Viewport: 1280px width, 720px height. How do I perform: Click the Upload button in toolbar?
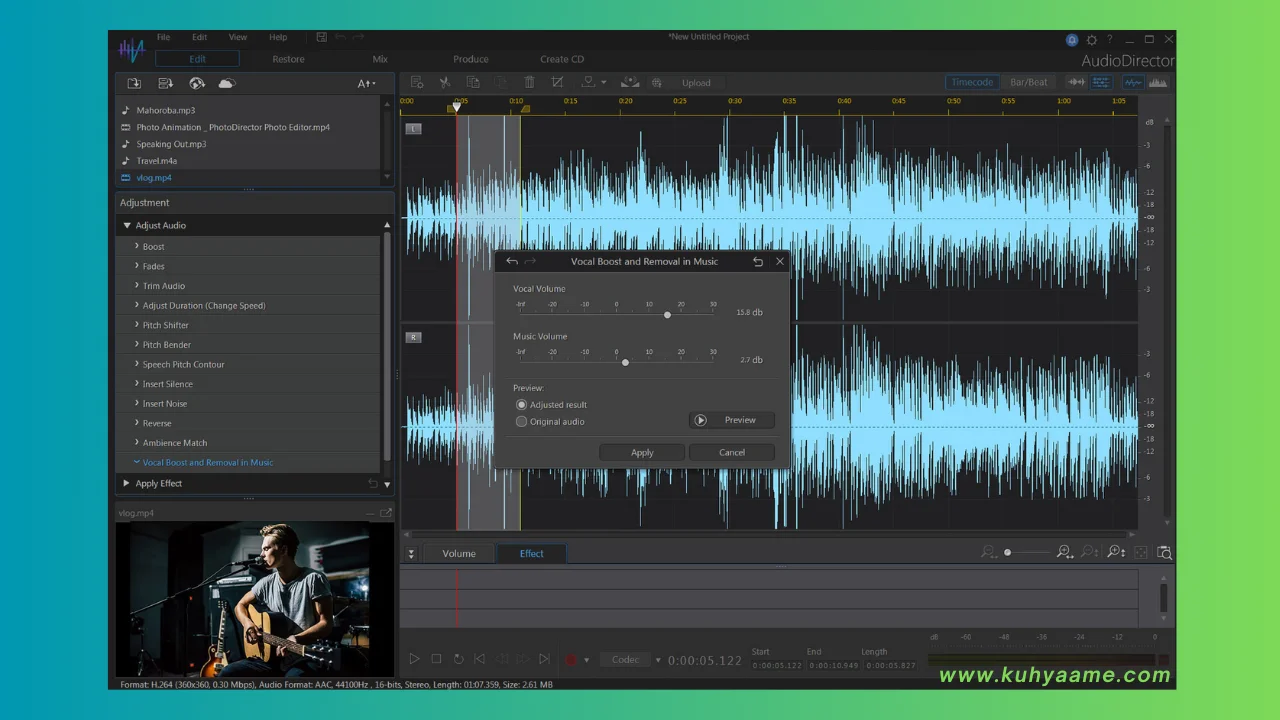coord(697,83)
